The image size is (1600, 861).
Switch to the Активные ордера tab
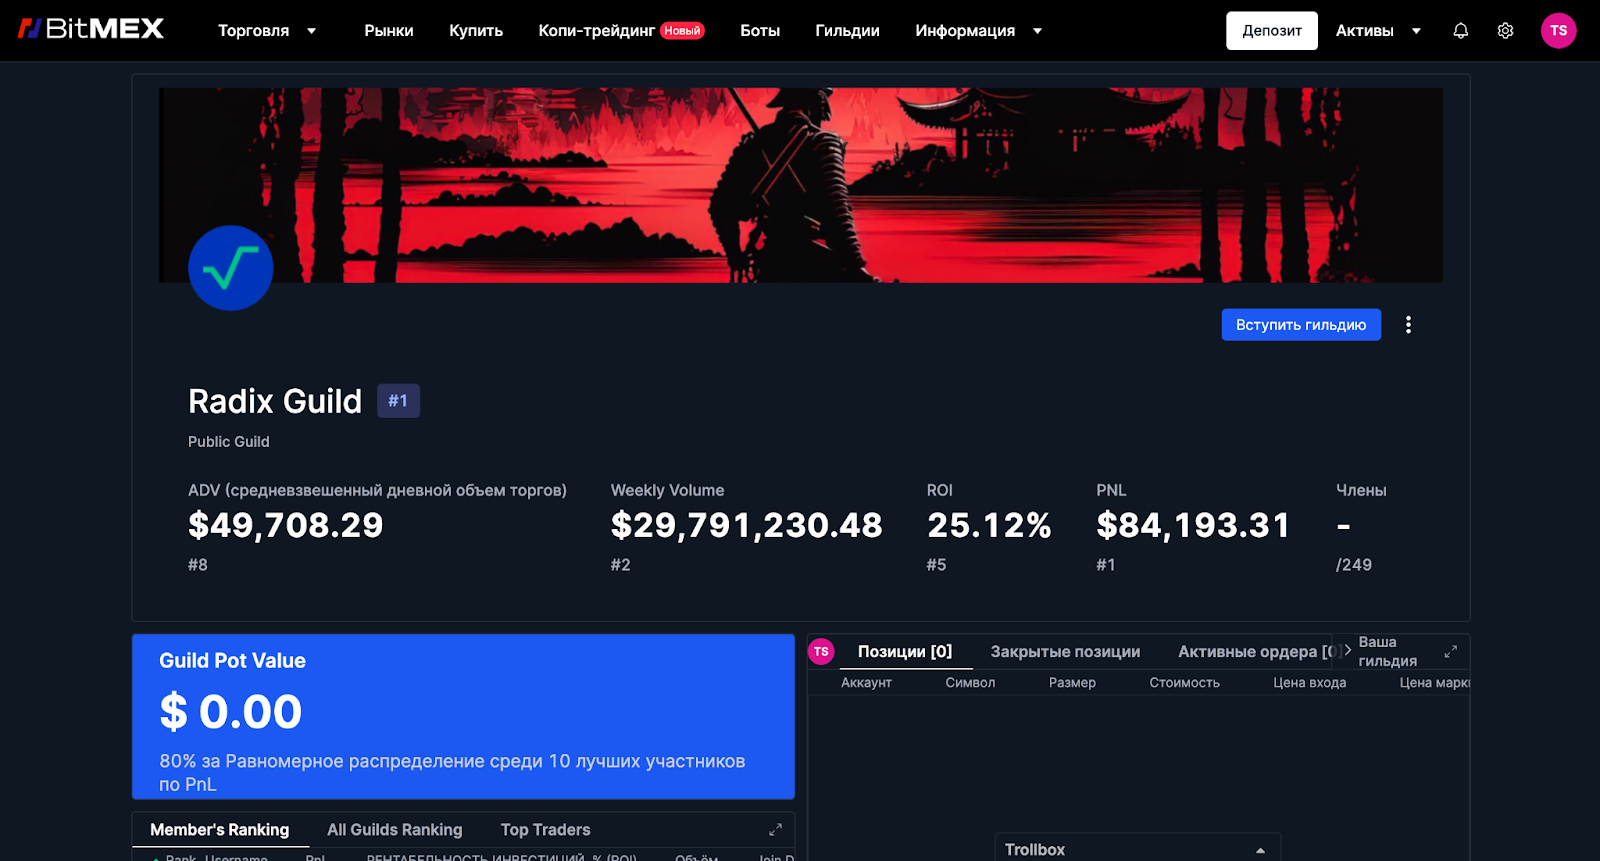pos(1255,652)
